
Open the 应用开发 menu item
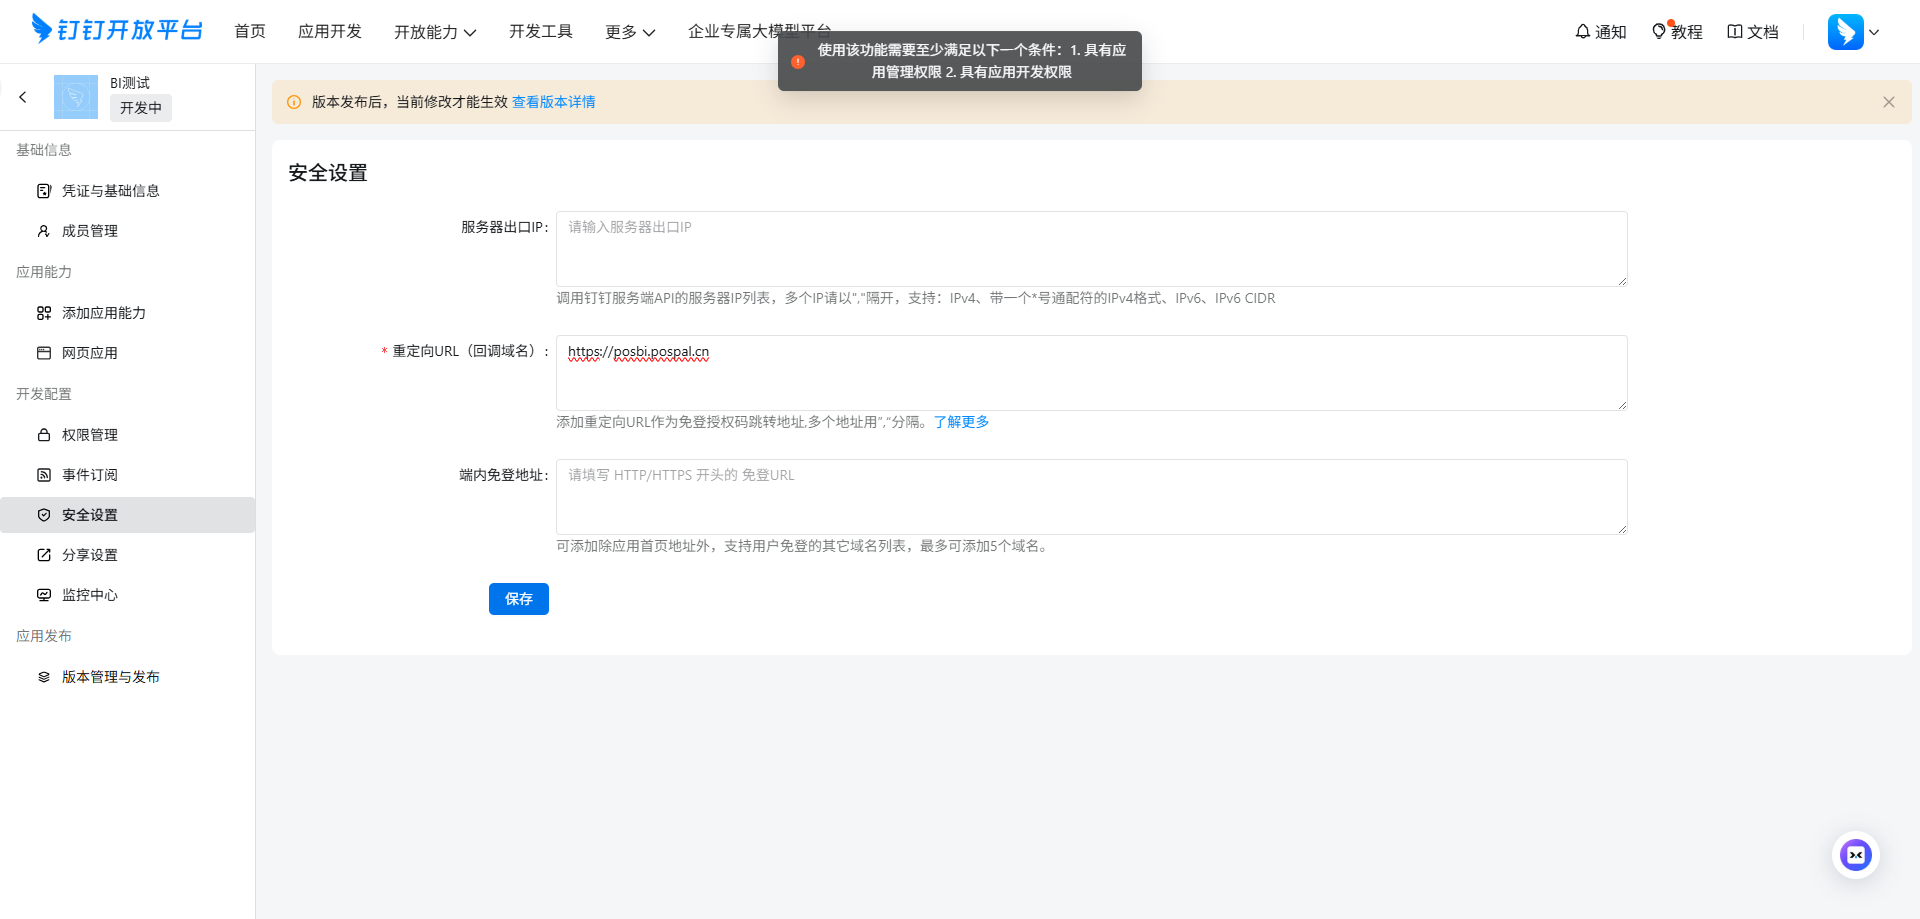point(330,31)
